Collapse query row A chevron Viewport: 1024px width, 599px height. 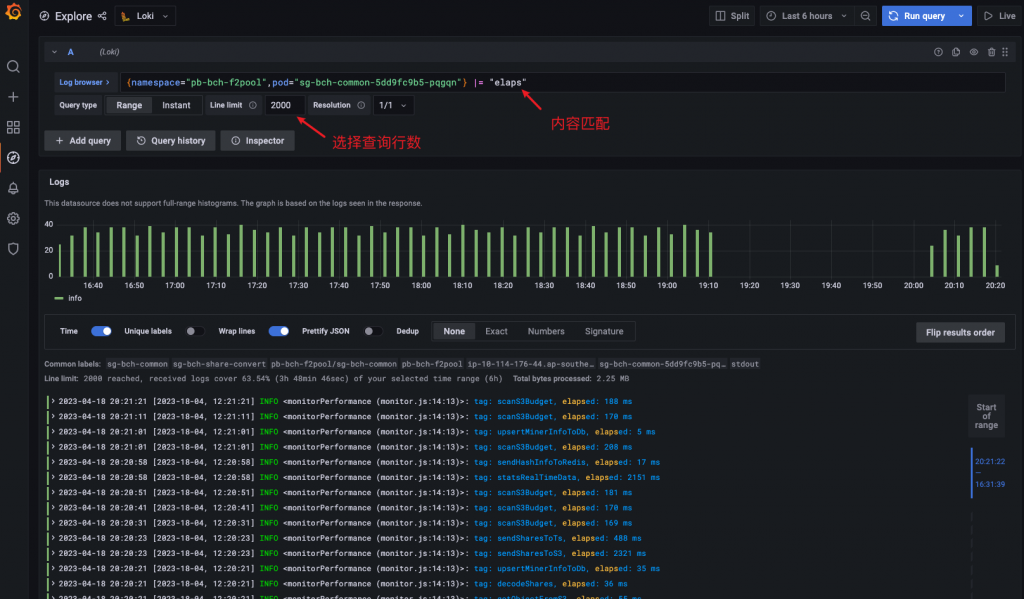pos(54,52)
